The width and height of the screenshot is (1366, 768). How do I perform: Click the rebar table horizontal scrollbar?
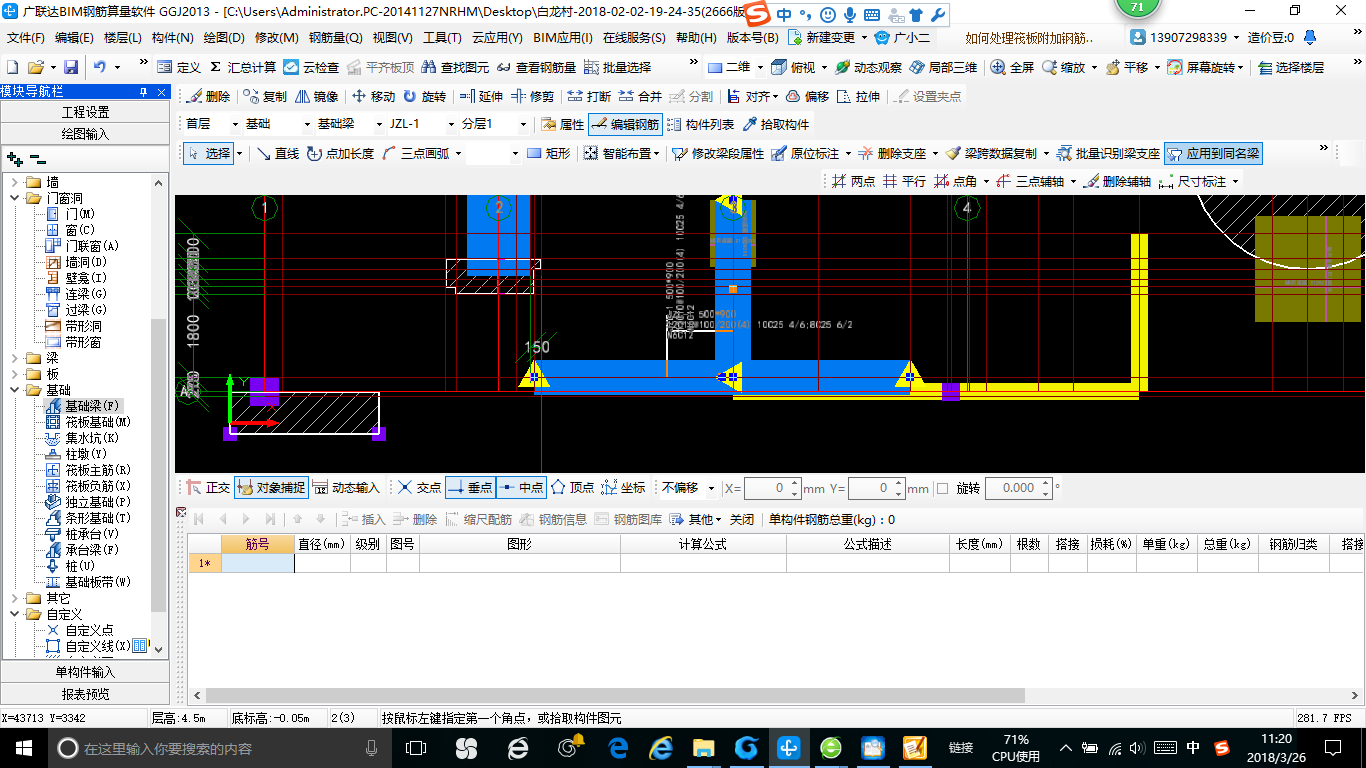614,695
